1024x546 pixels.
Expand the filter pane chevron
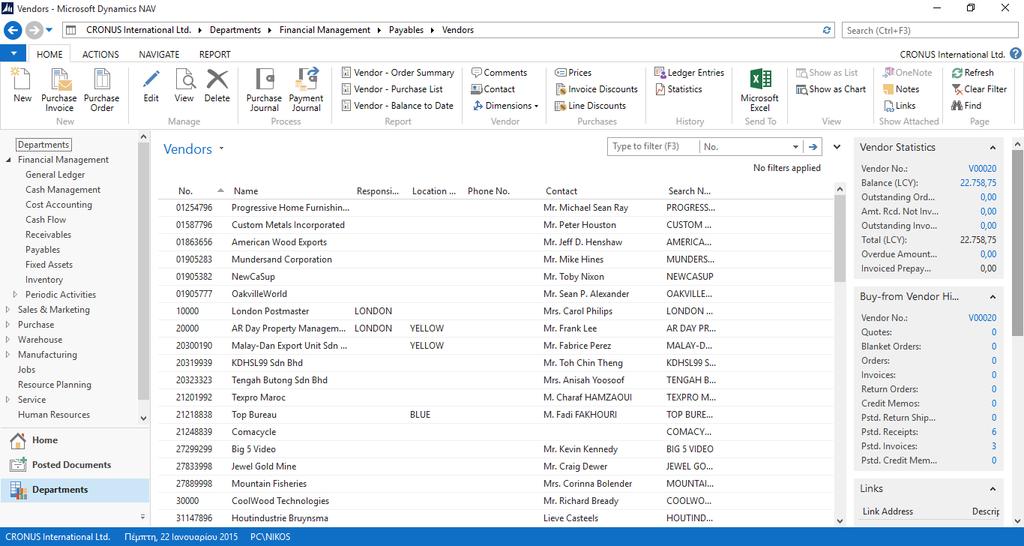(x=837, y=147)
